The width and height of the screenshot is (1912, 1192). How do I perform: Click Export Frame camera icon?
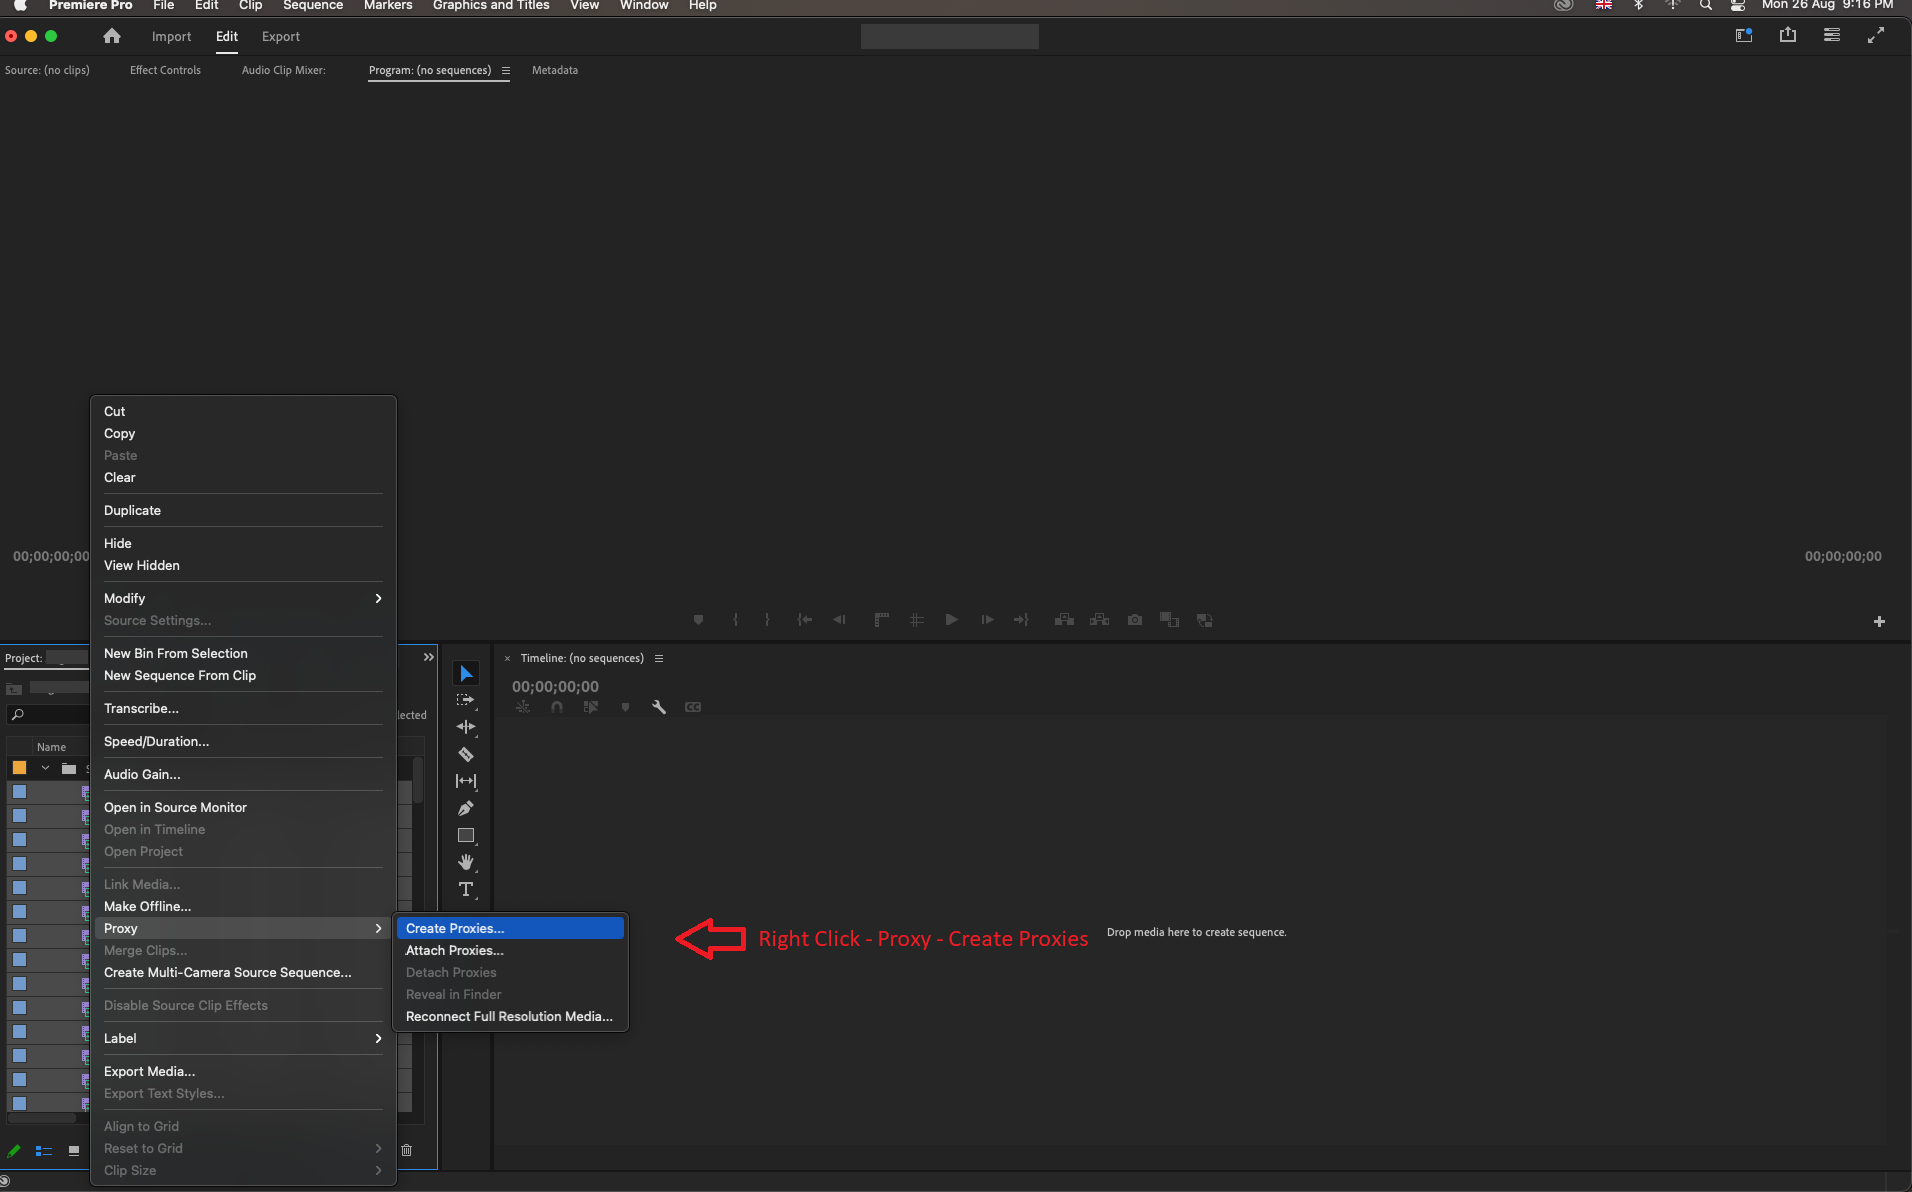point(1135,620)
